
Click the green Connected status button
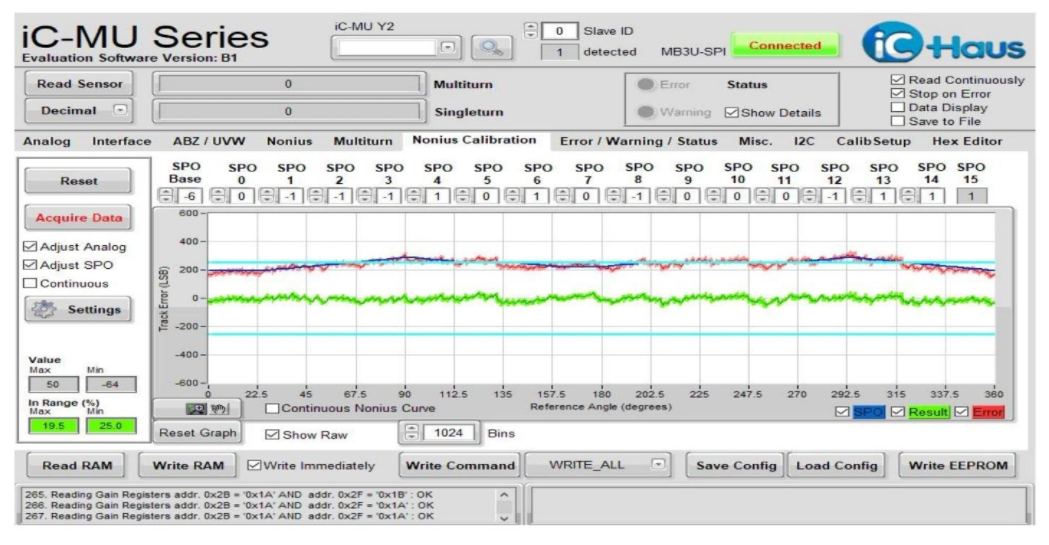tap(785, 45)
